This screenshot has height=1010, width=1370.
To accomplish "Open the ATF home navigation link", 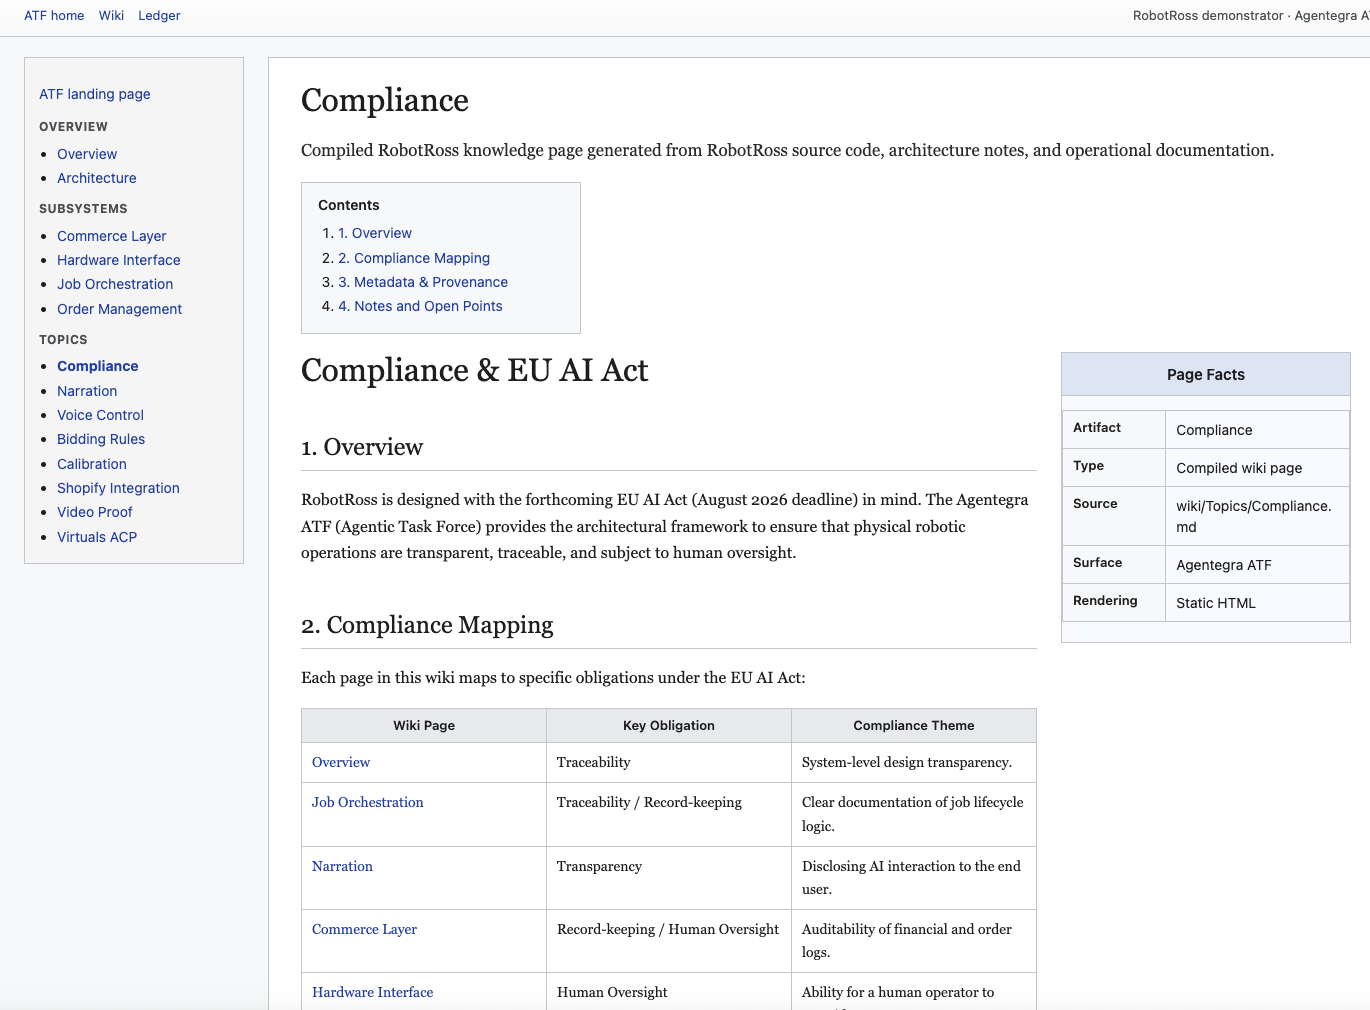I will click(x=54, y=15).
